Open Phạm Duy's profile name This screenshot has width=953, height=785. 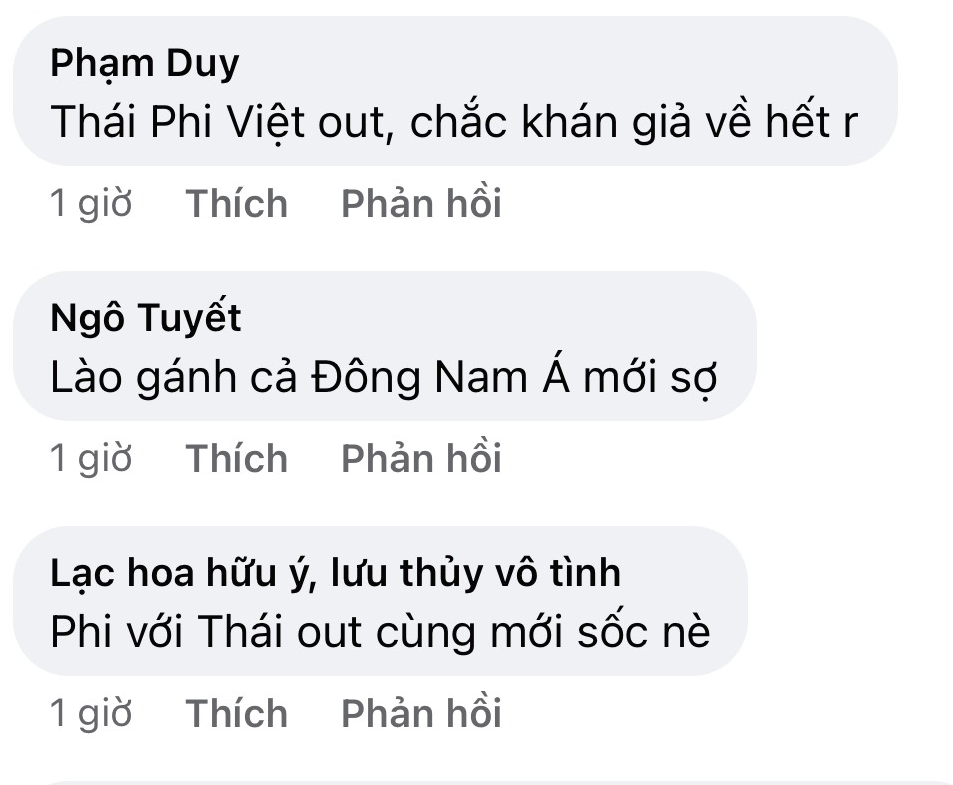[145, 65]
